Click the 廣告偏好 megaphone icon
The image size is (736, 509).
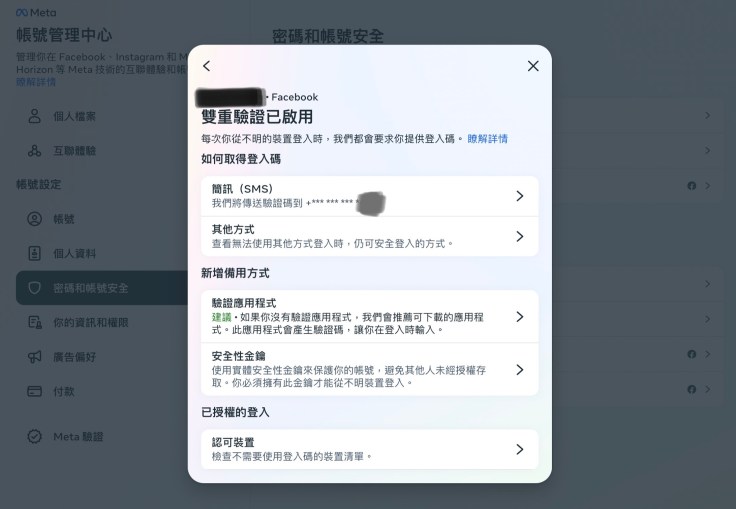point(34,357)
